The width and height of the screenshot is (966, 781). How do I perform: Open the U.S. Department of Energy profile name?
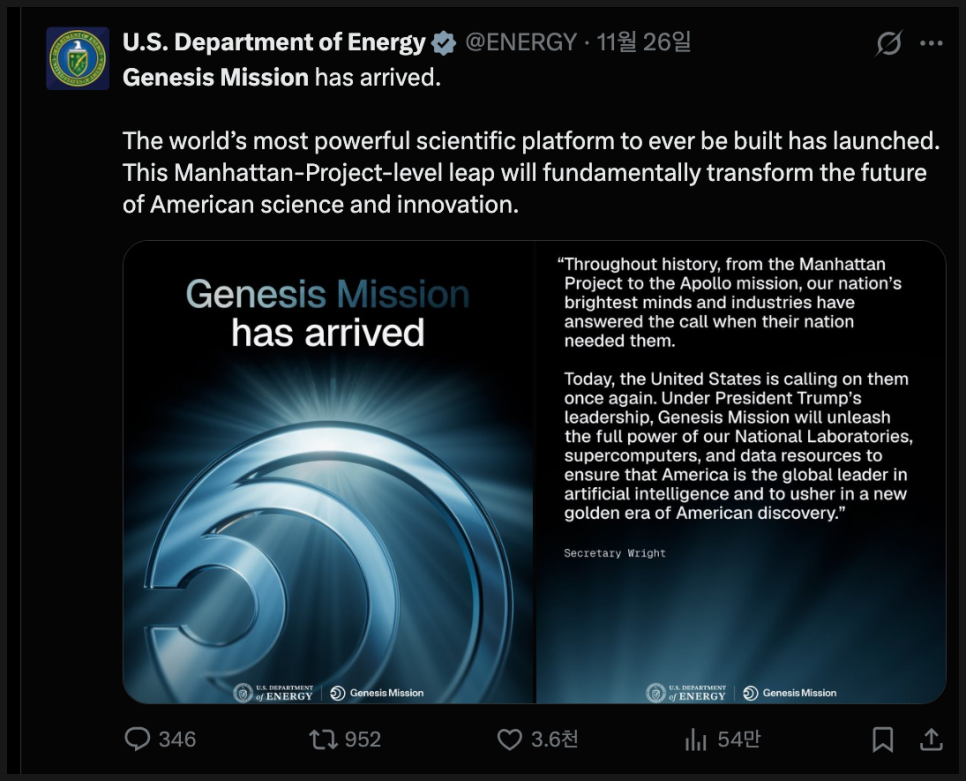[x=274, y=42]
